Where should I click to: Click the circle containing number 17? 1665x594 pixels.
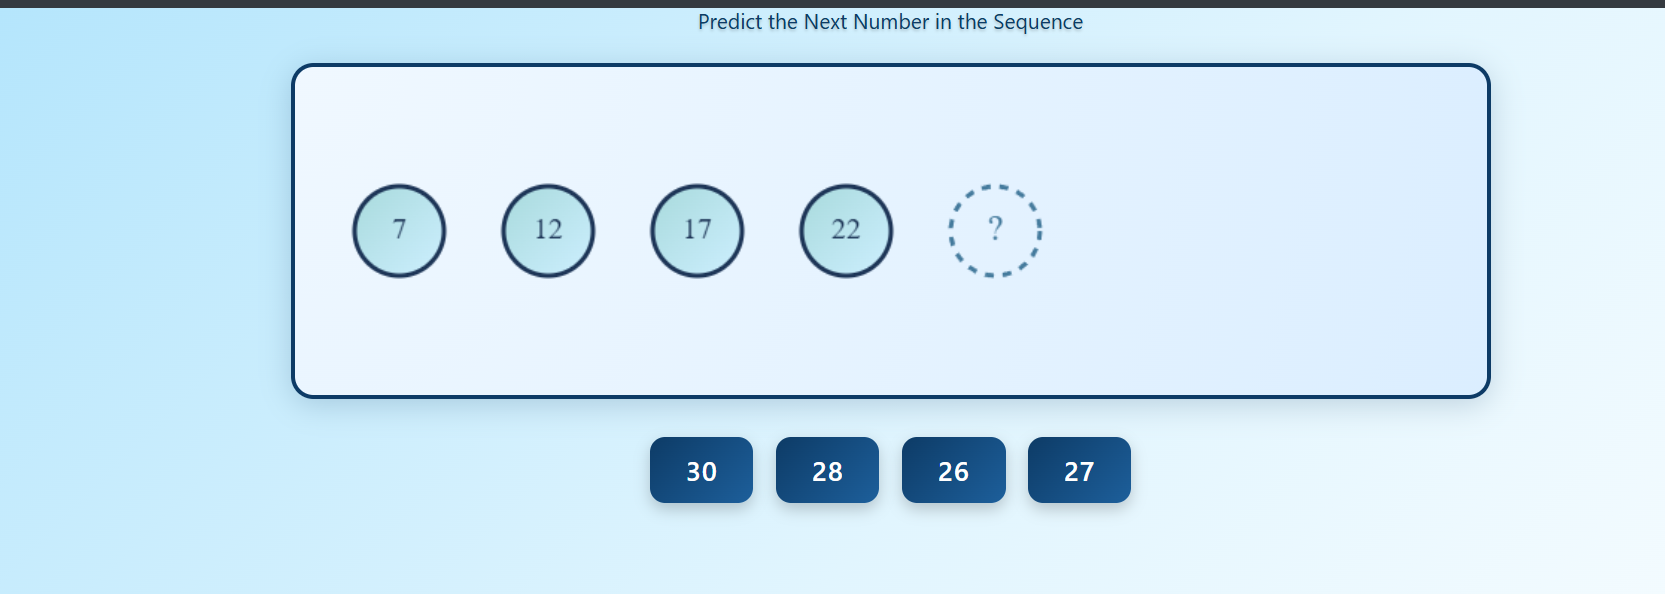click(696, 230)
